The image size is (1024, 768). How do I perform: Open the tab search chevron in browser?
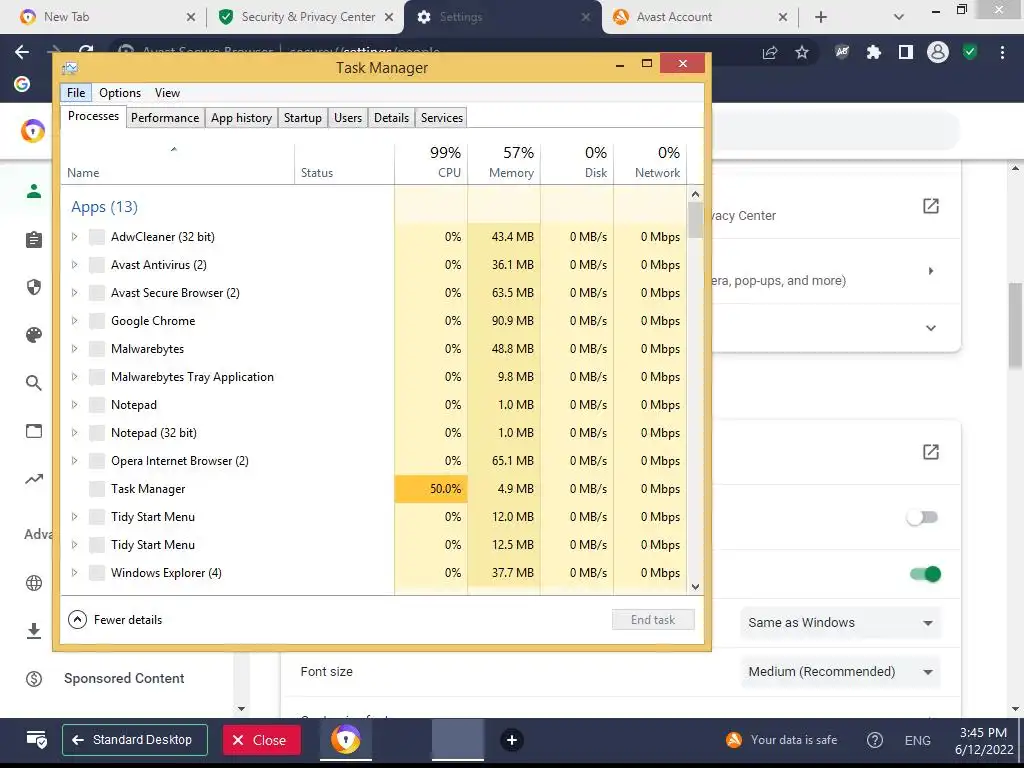point(899,17)
